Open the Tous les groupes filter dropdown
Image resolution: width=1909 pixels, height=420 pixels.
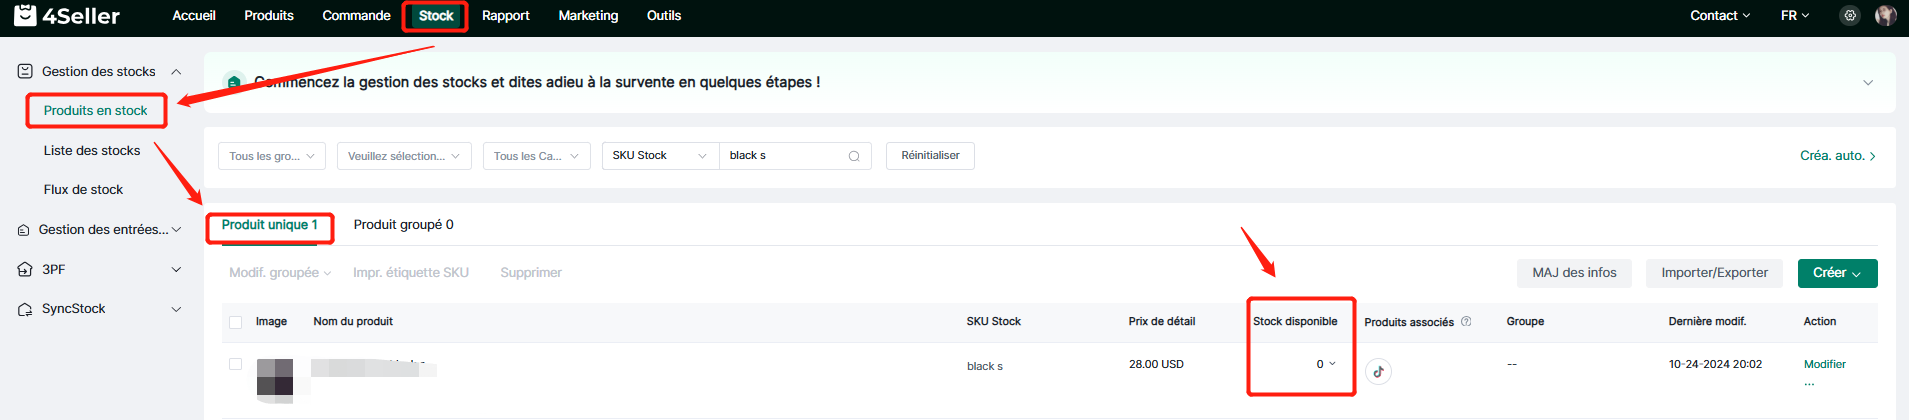tap(271, 156)
